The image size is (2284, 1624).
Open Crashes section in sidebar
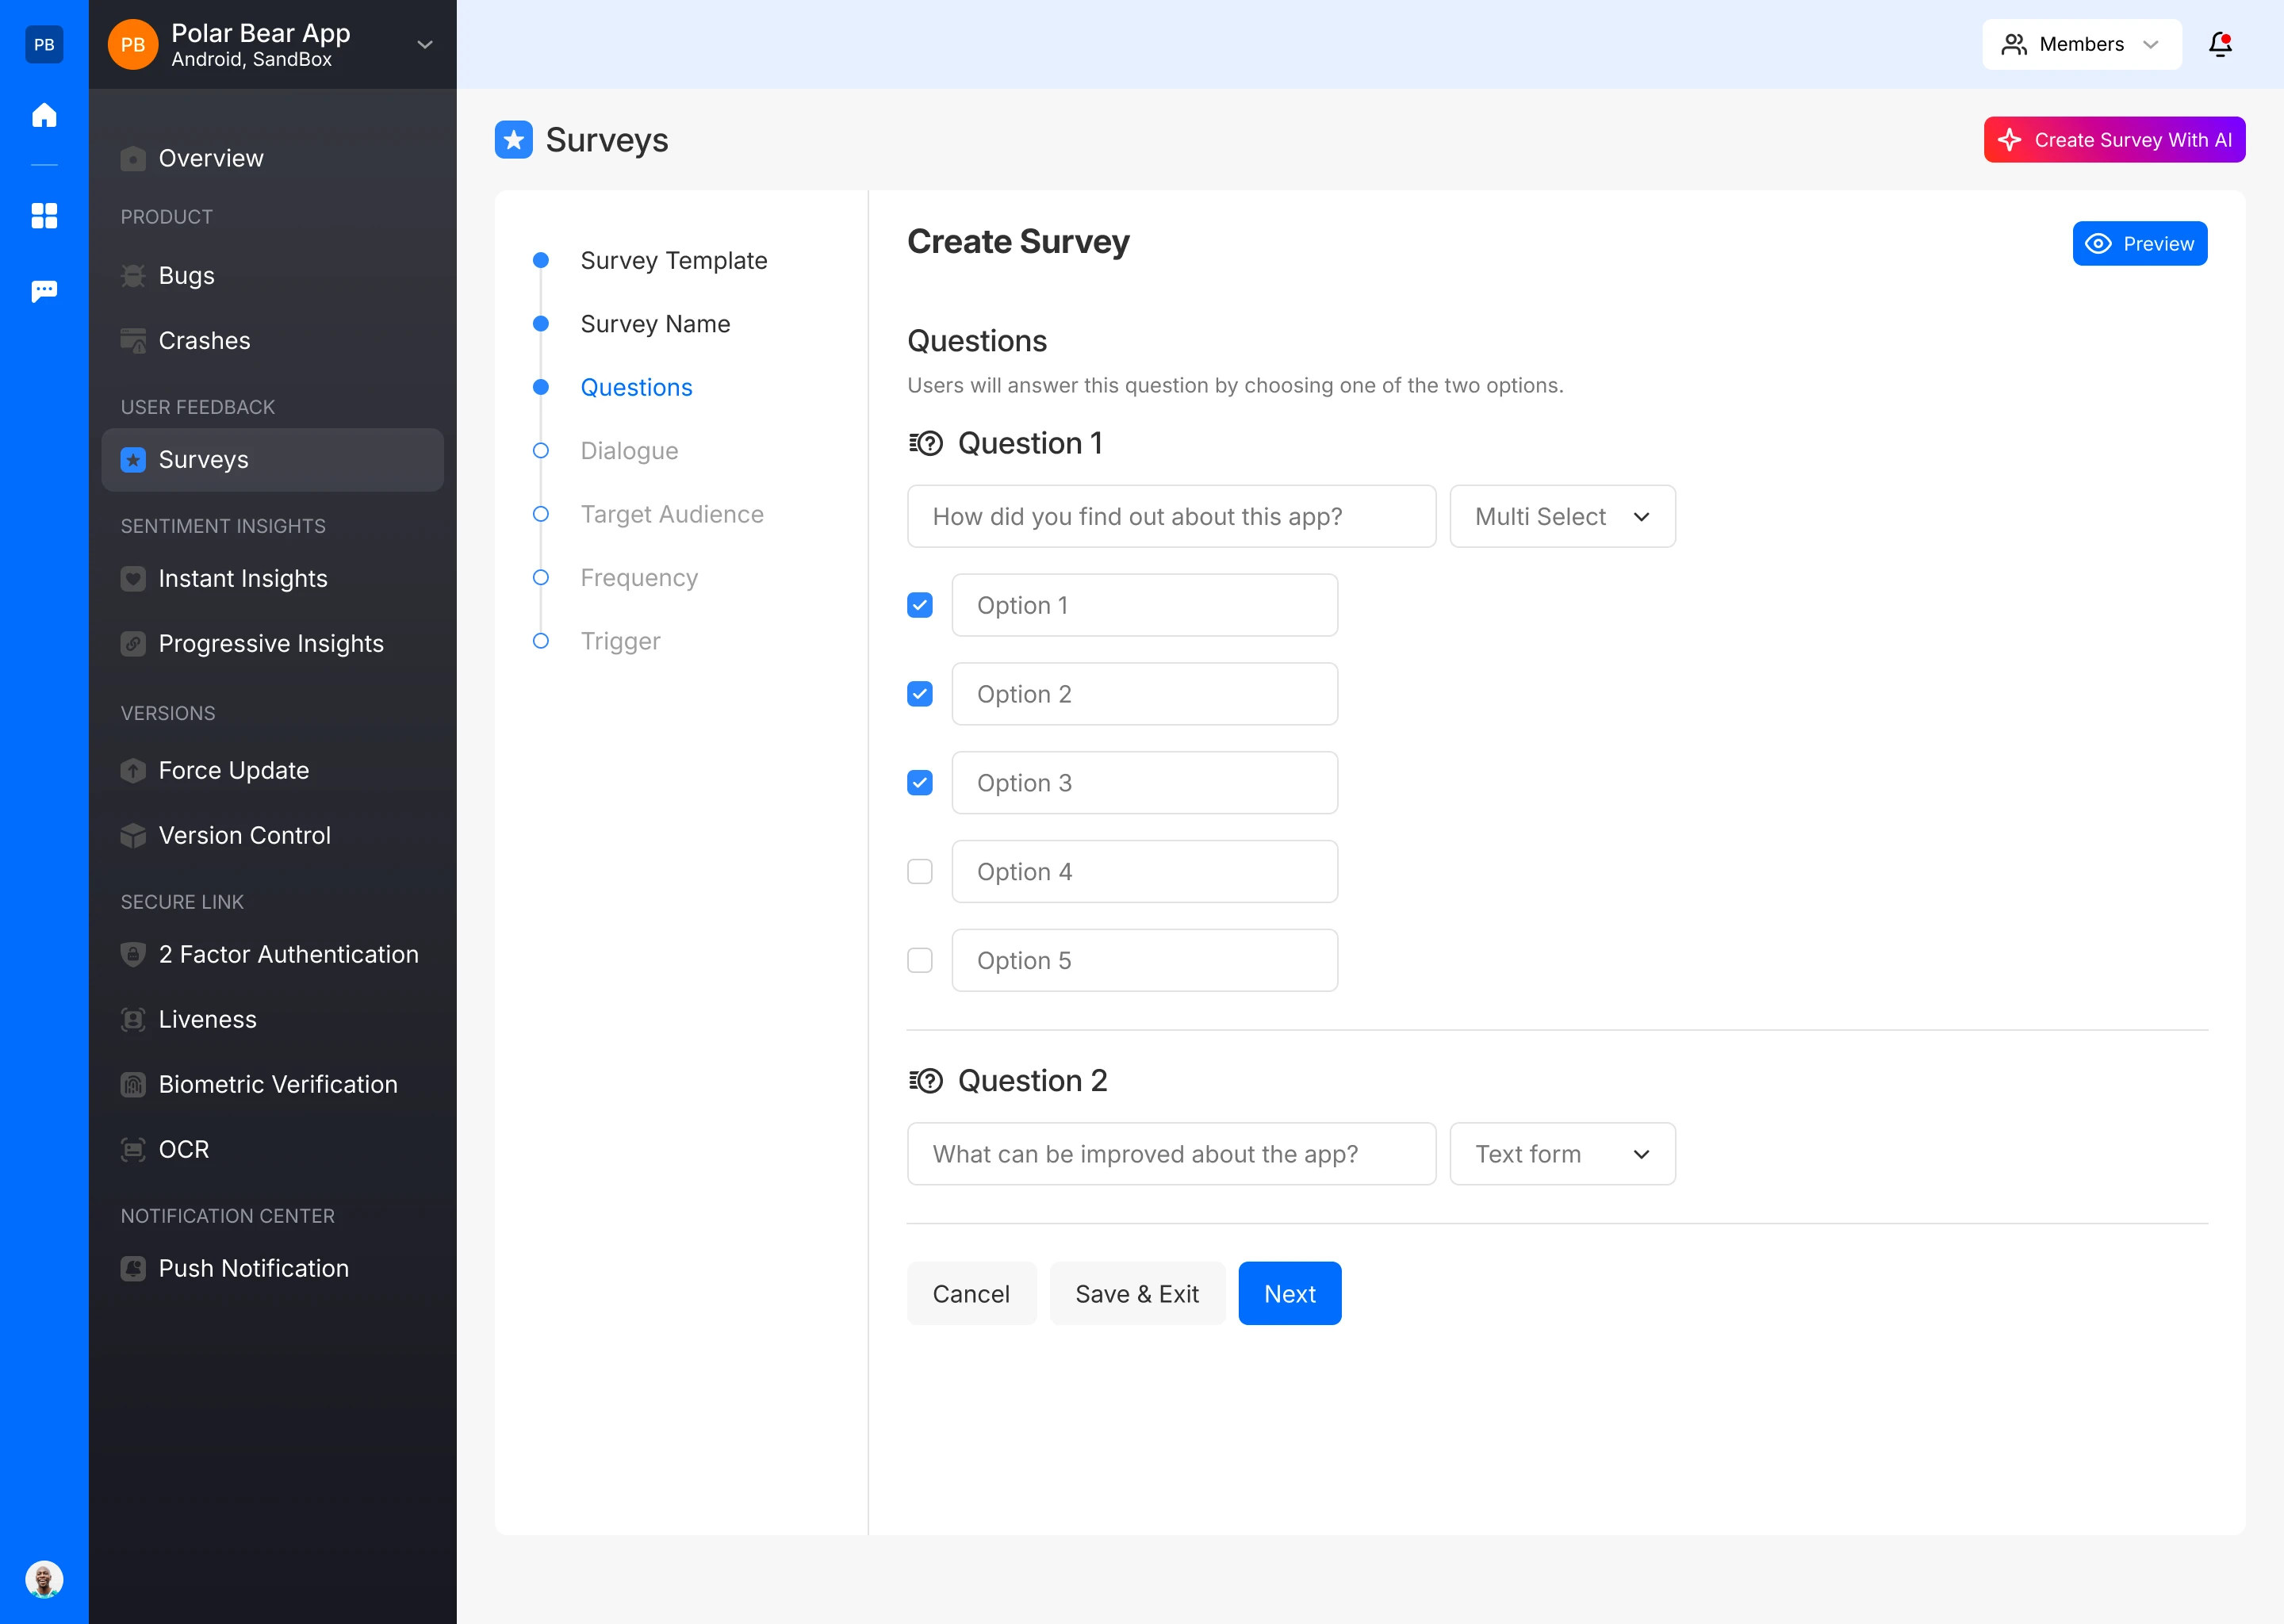pos(204,340)
